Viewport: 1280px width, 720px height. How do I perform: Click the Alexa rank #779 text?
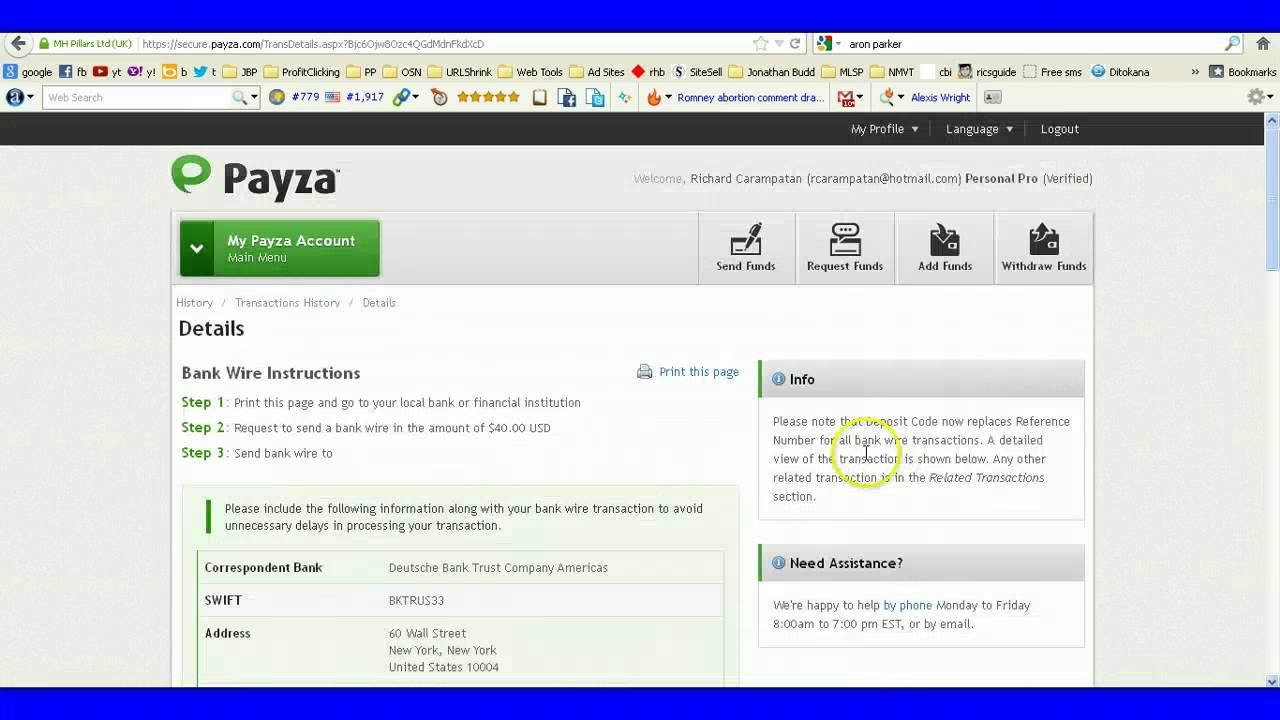(305, 98)
